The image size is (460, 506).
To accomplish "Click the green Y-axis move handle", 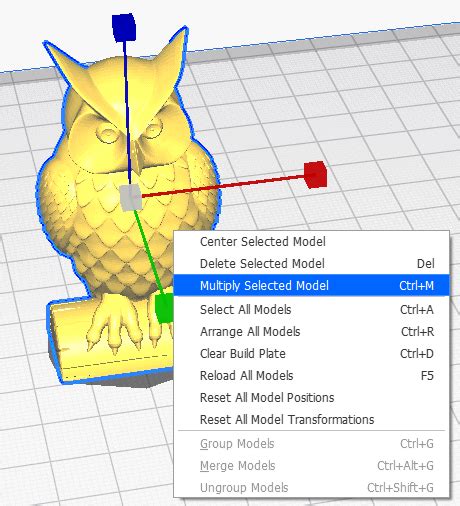I will [164, 308].
